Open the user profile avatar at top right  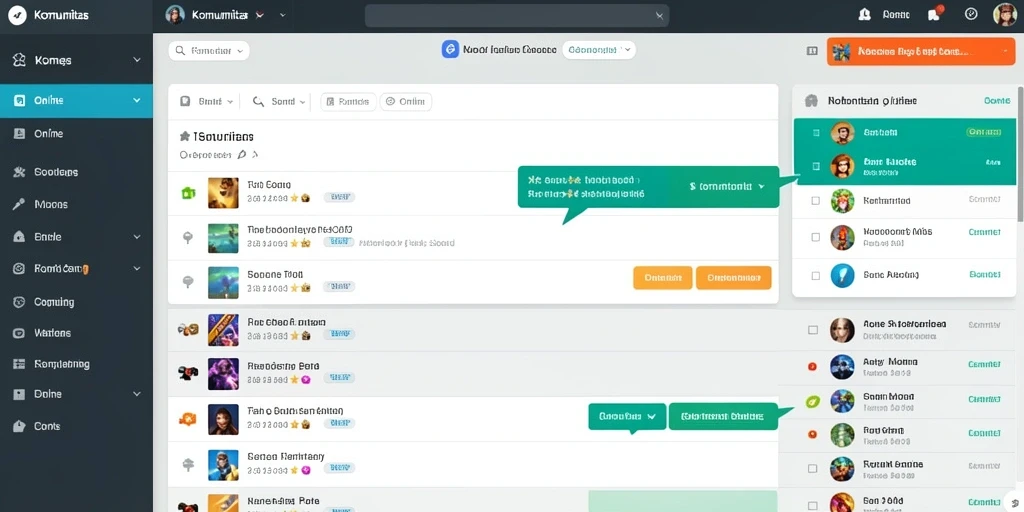pos(1004,14)
